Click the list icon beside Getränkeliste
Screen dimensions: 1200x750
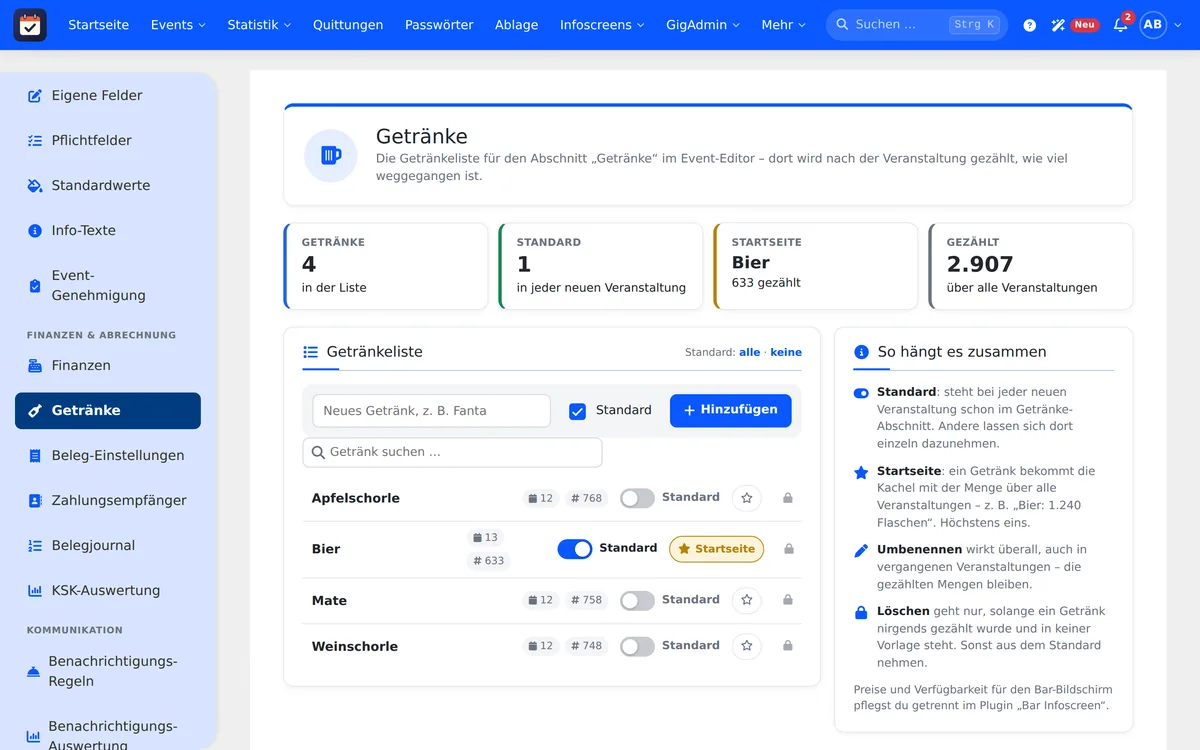pos(310,352)
